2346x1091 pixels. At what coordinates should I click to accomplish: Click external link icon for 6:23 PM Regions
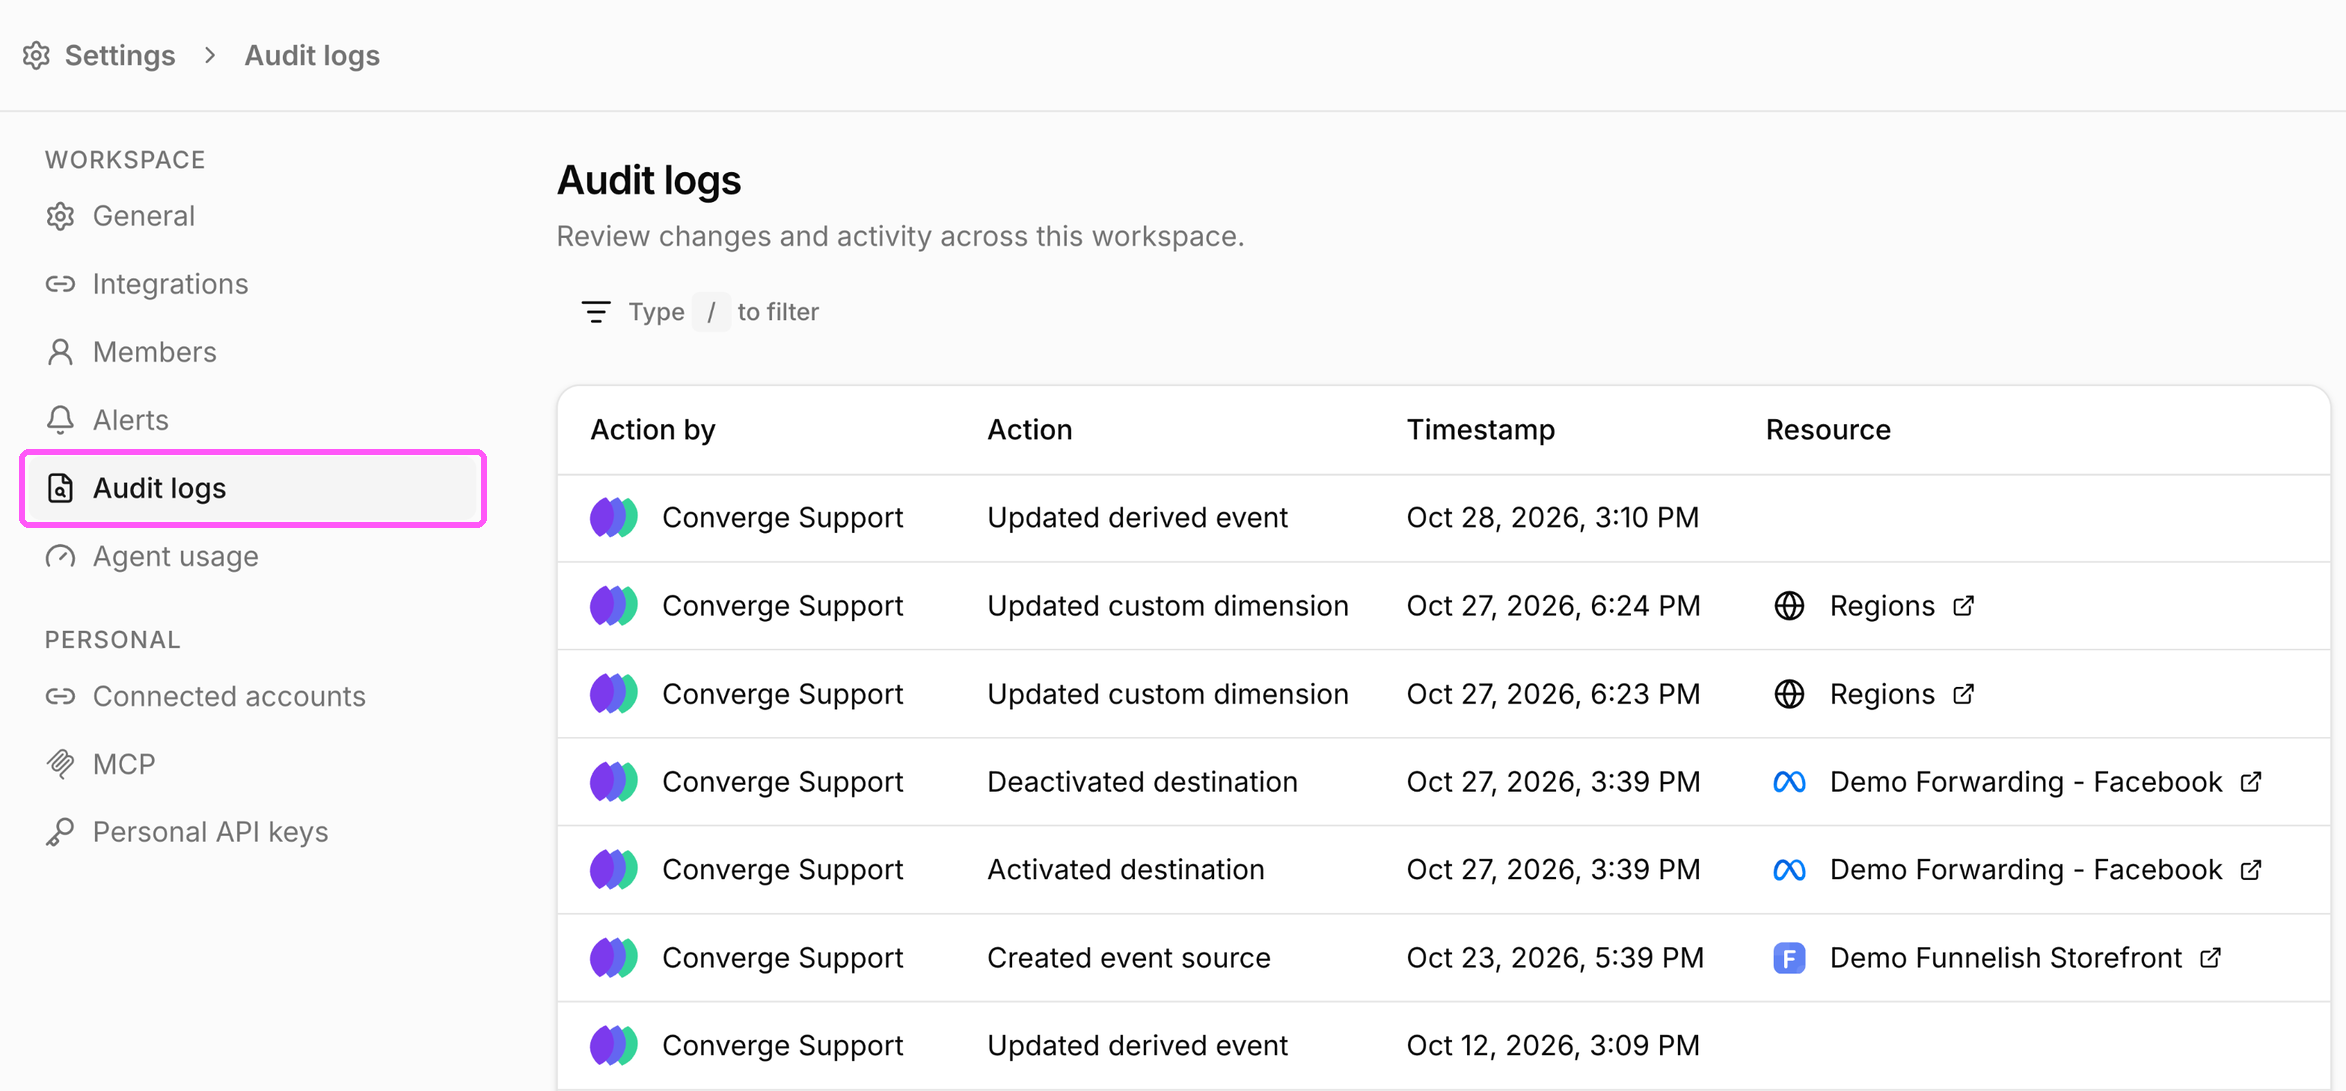(x=1964, y=694)
